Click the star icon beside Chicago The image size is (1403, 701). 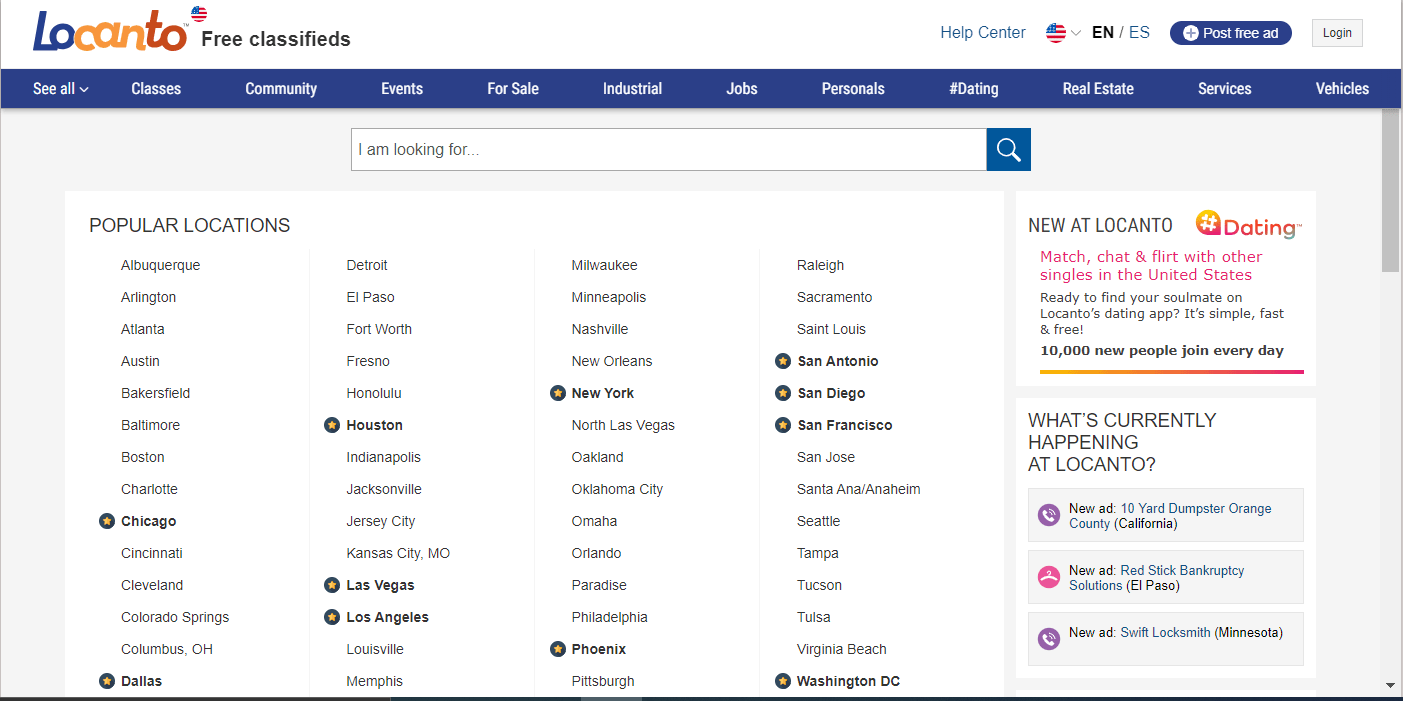[x=107, y=521]
